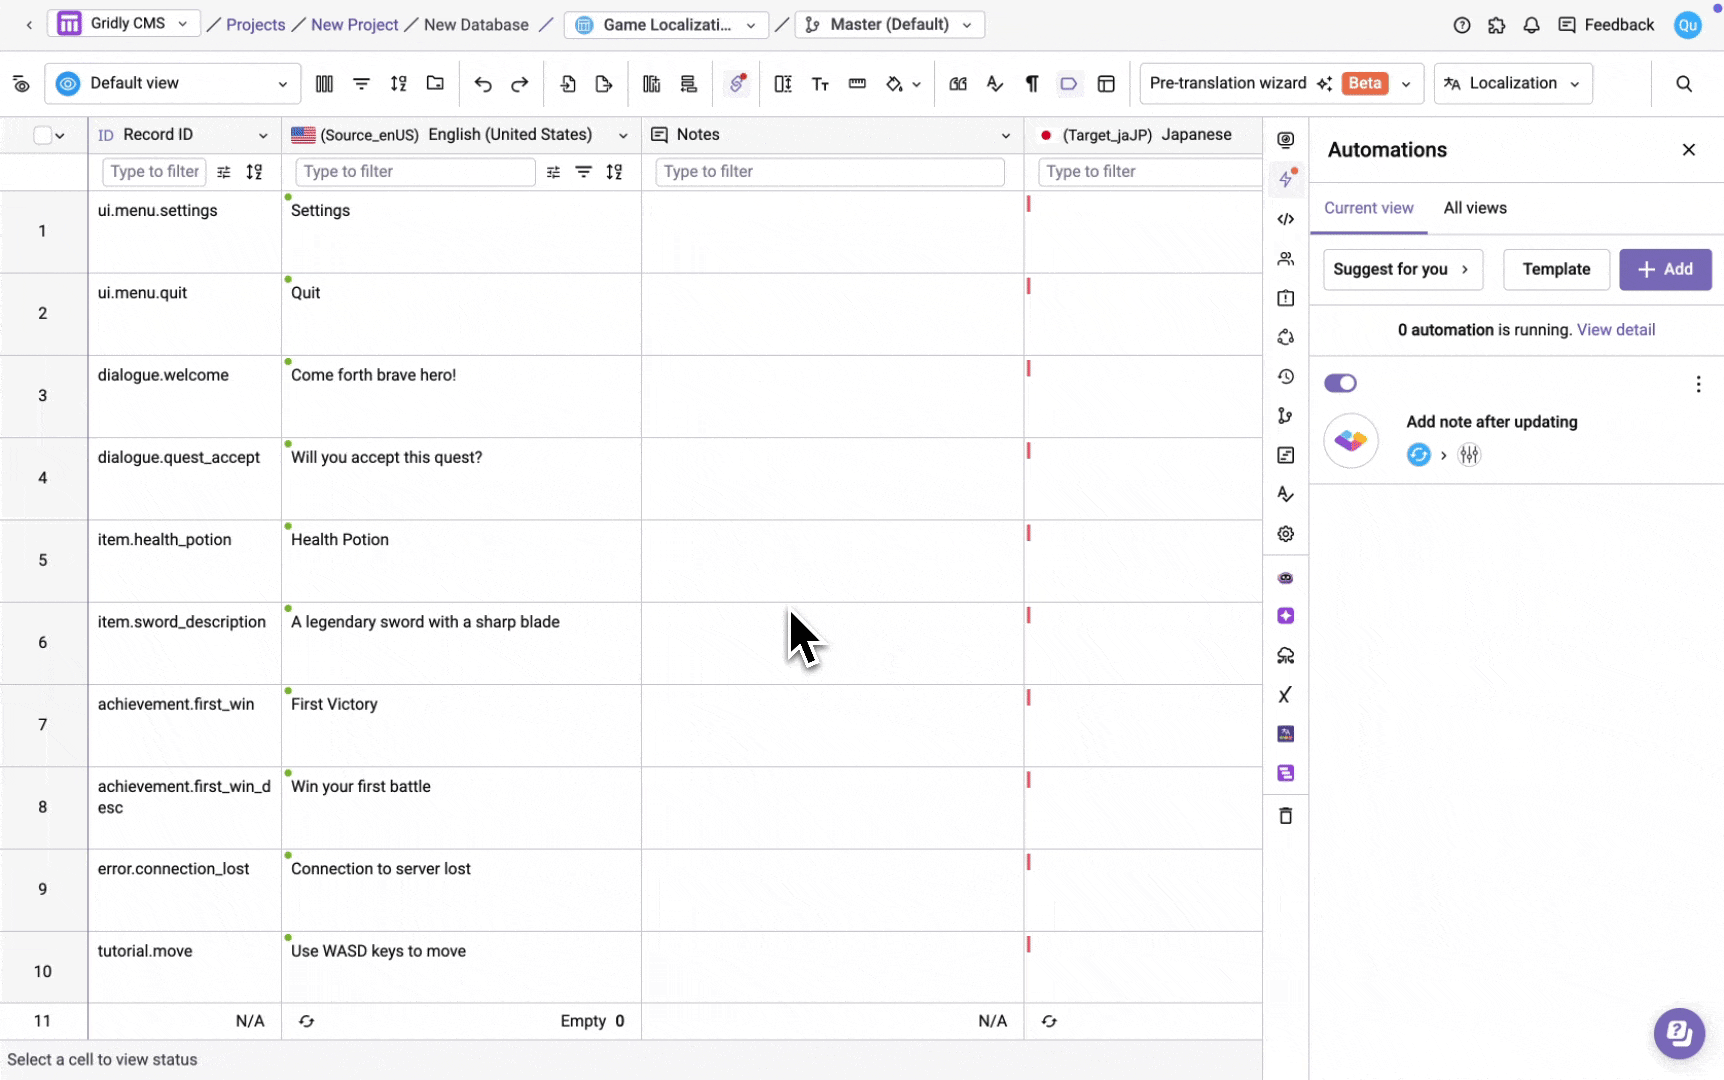This screenshot has width=1724, height=1080.
Task: Open the members icon in the sidebar
Action: pos(1286,259)
